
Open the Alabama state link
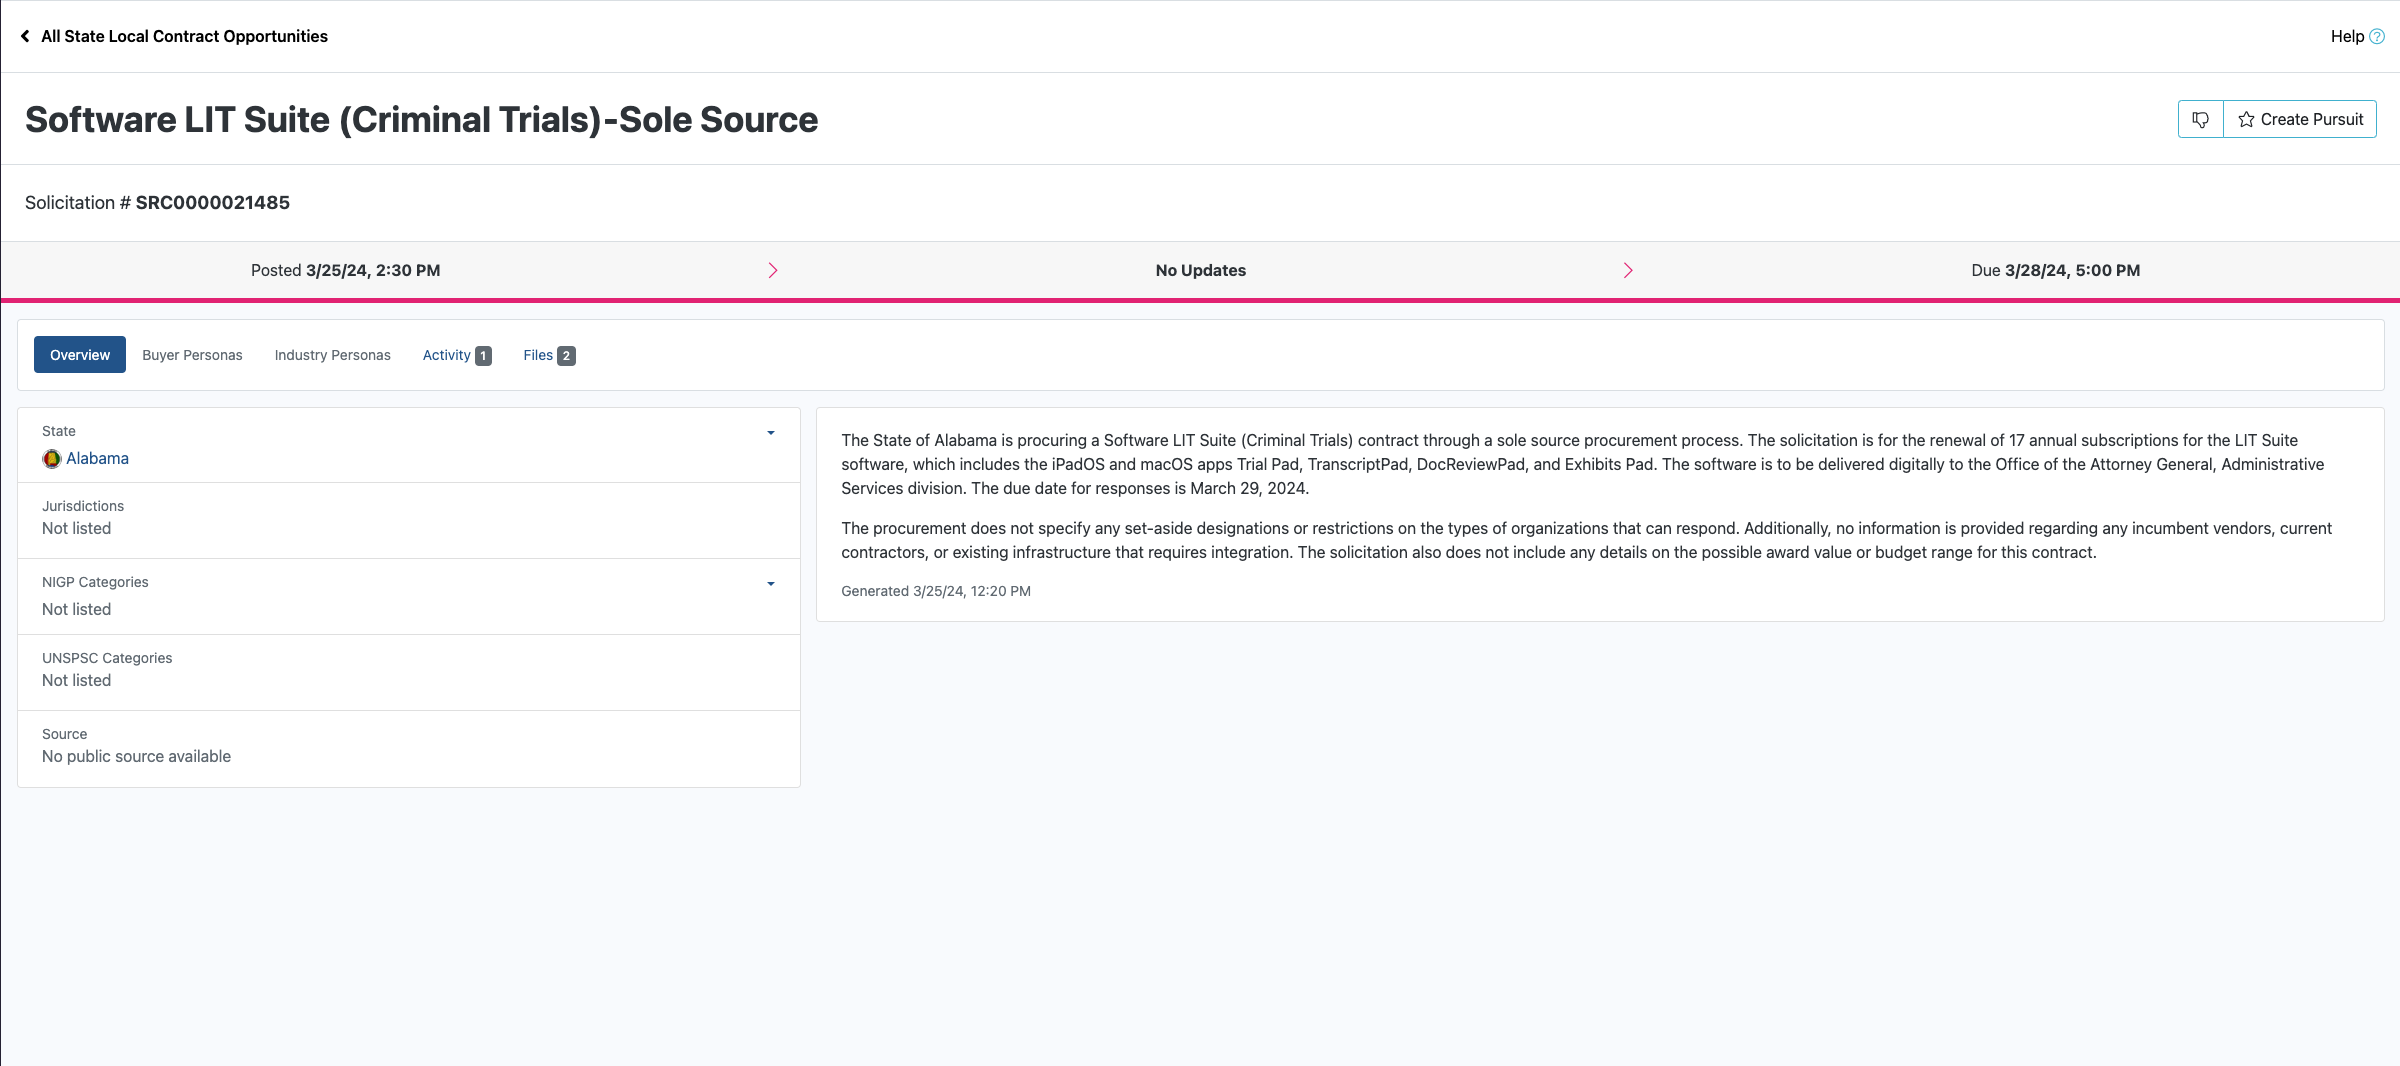97,458
